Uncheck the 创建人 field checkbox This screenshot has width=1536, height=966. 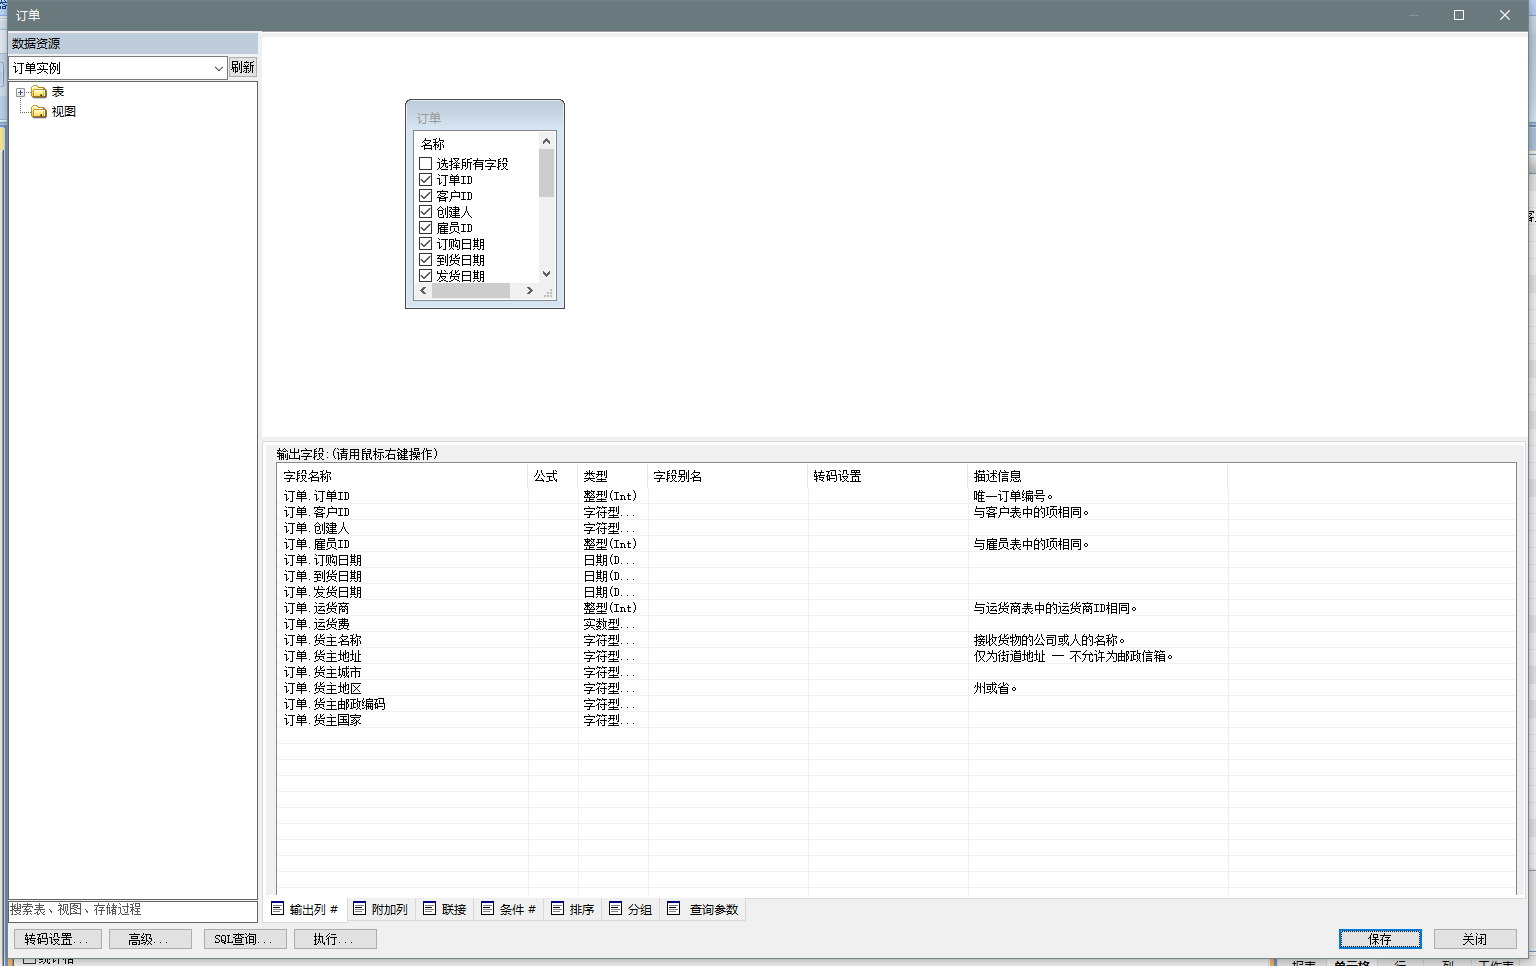point(426,212)
